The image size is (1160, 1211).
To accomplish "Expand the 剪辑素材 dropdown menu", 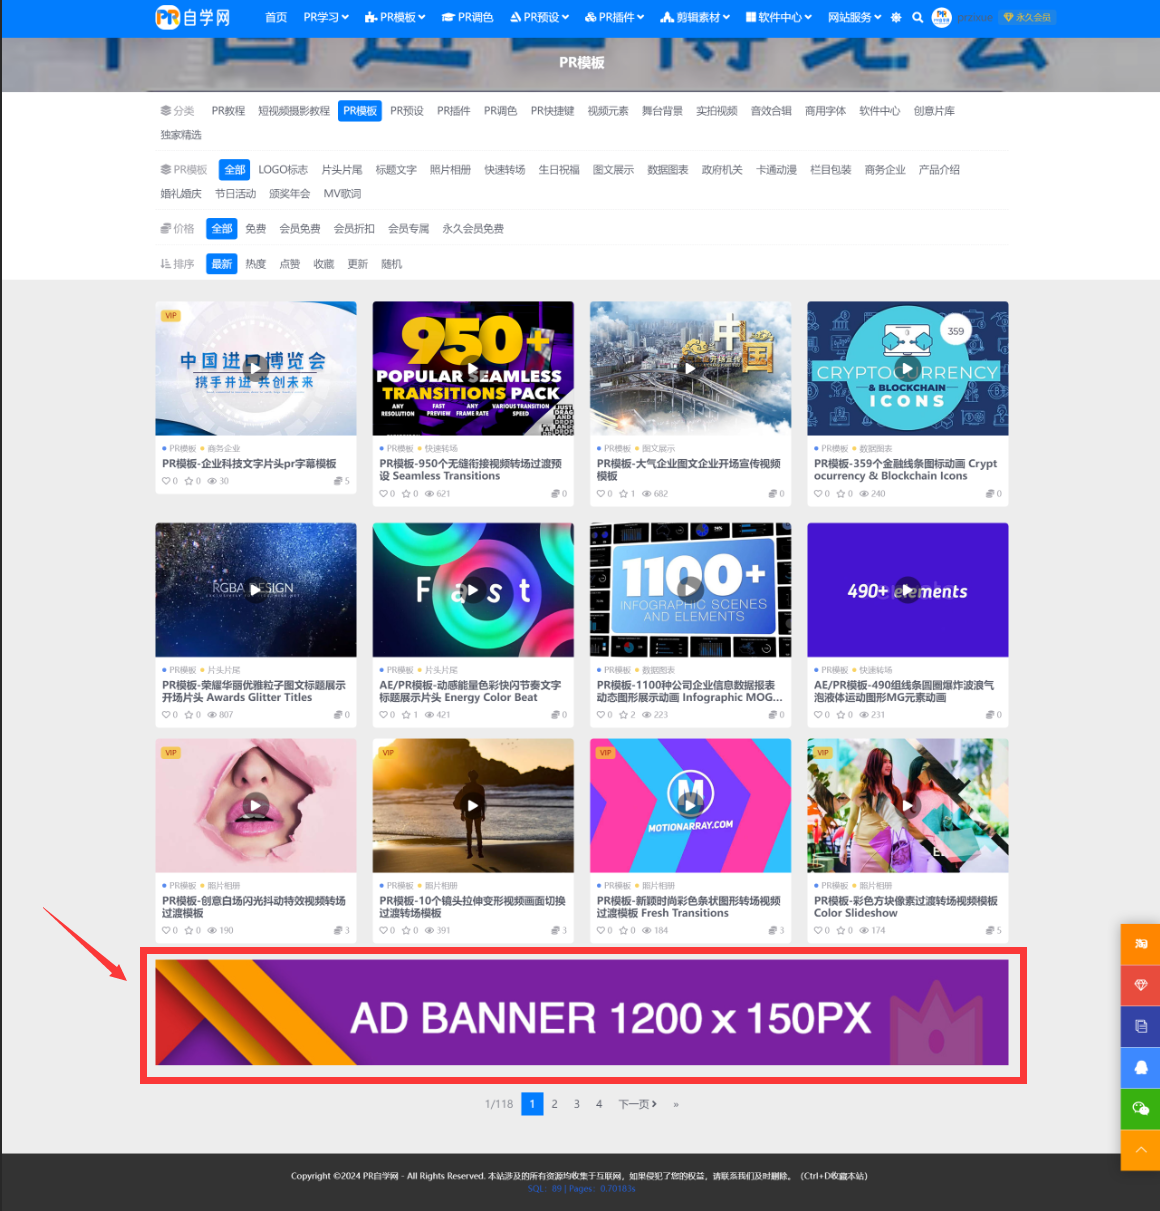I will tap(696, 17).
